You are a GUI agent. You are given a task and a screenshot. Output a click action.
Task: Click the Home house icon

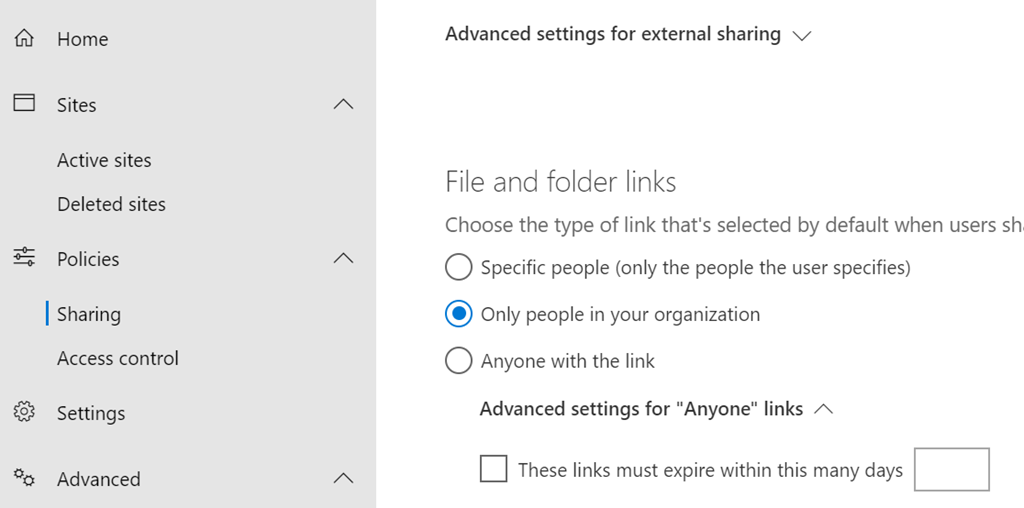tap(24, 39)
